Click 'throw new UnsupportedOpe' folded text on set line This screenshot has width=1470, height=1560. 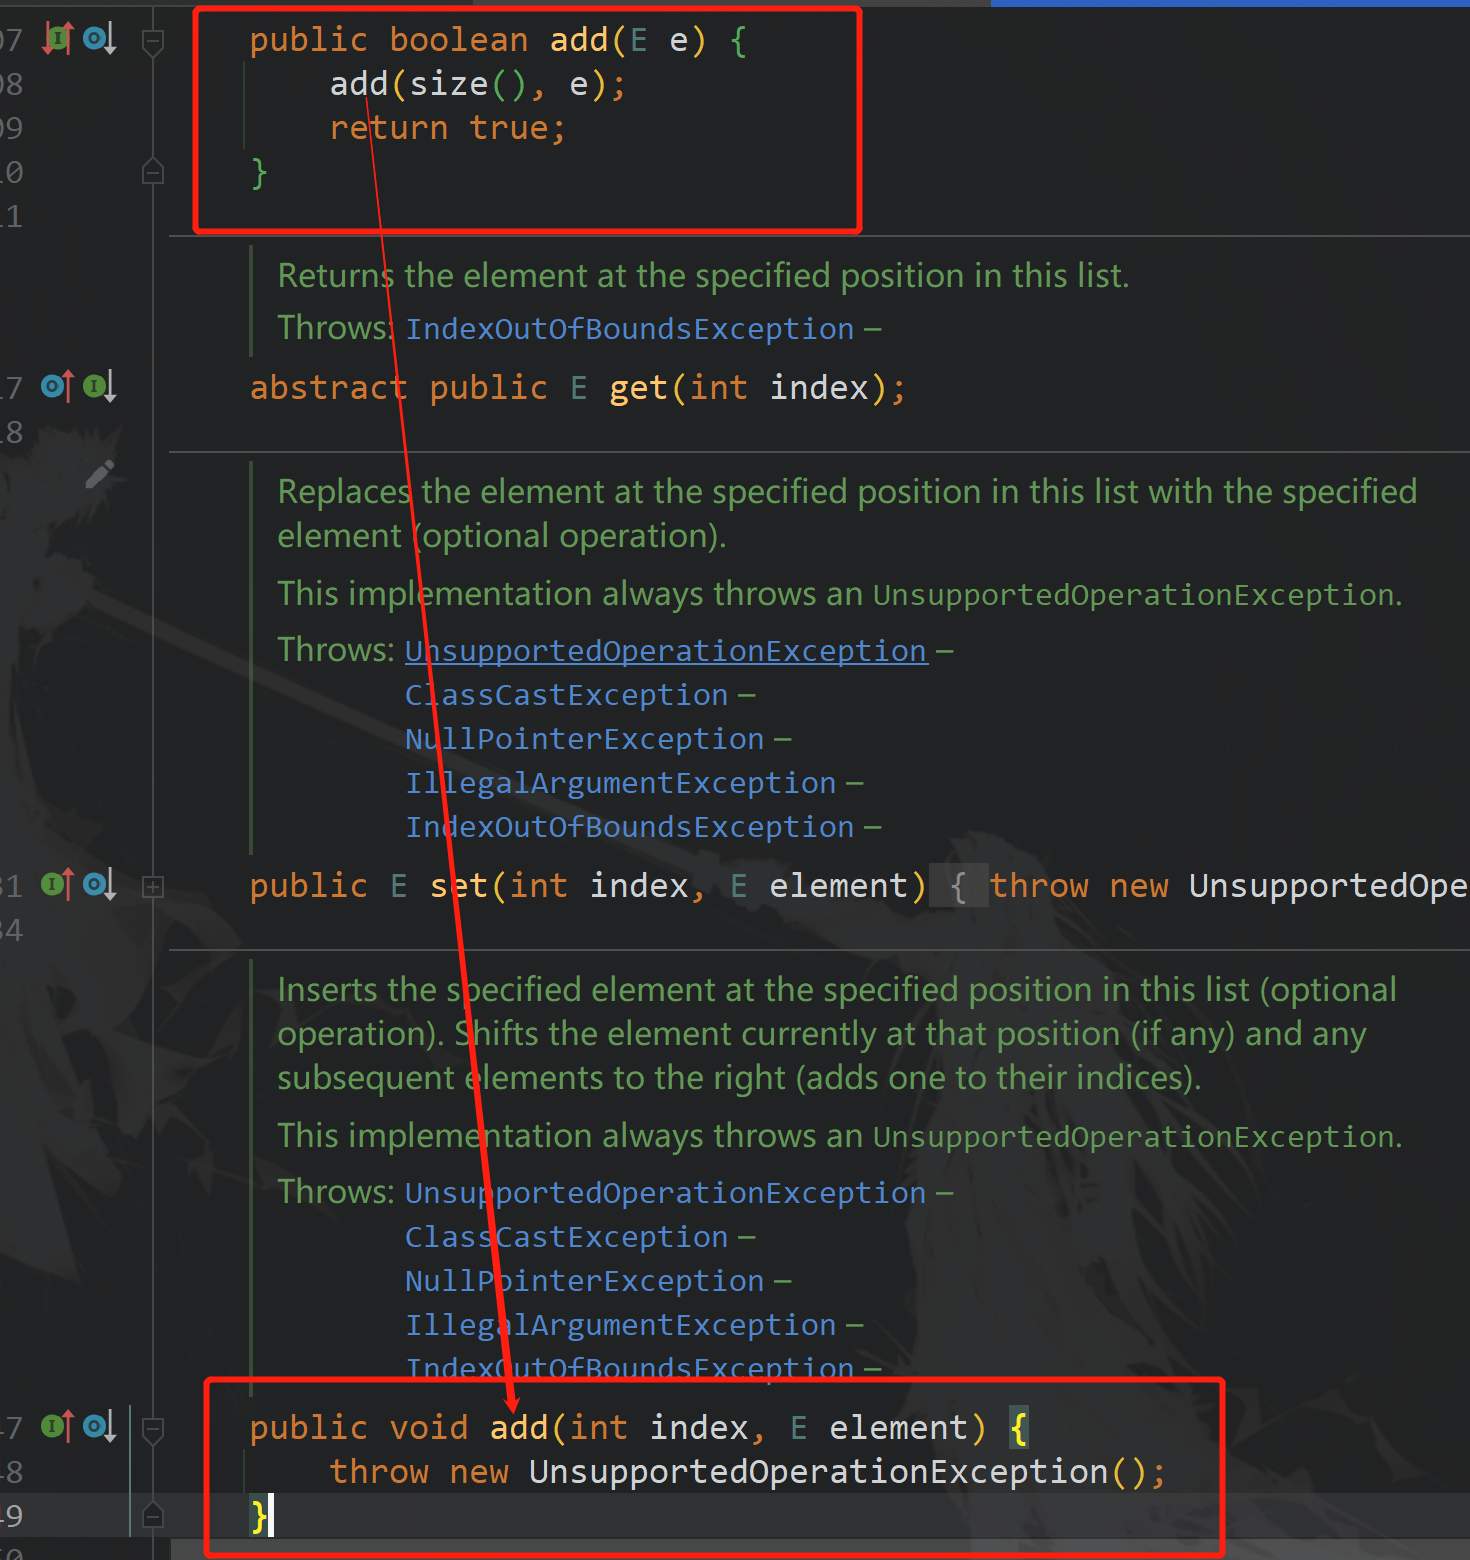(x=1229, y=886)
